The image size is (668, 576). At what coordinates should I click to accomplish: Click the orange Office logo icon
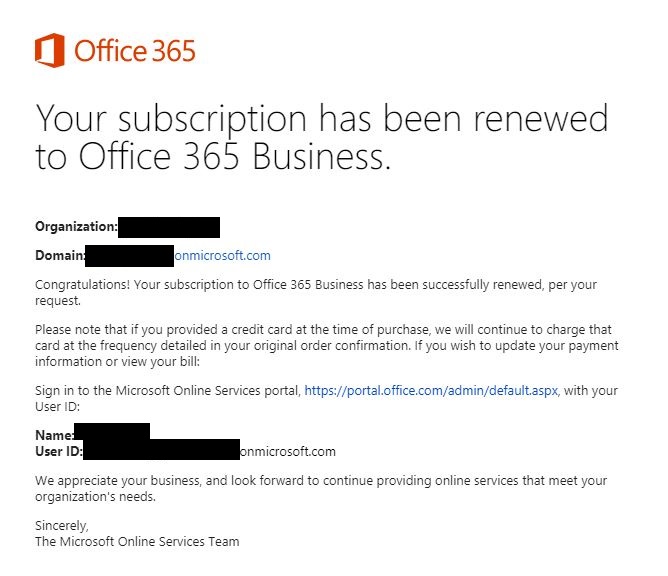click(50, 50)
